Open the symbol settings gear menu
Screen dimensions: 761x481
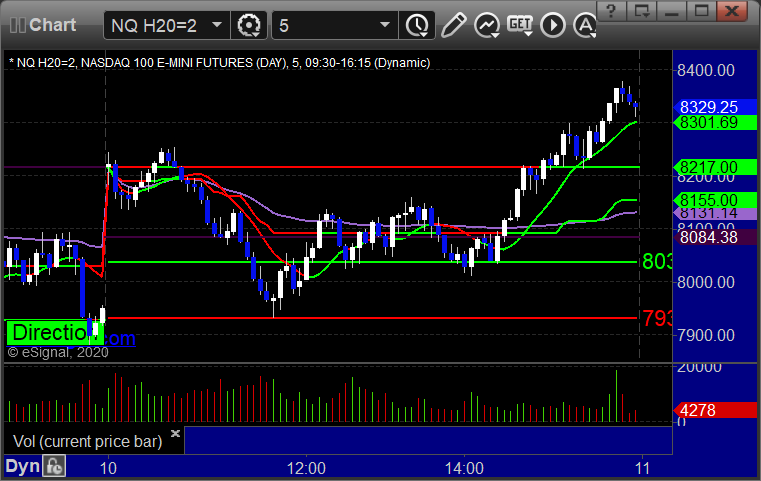[249, 25]
